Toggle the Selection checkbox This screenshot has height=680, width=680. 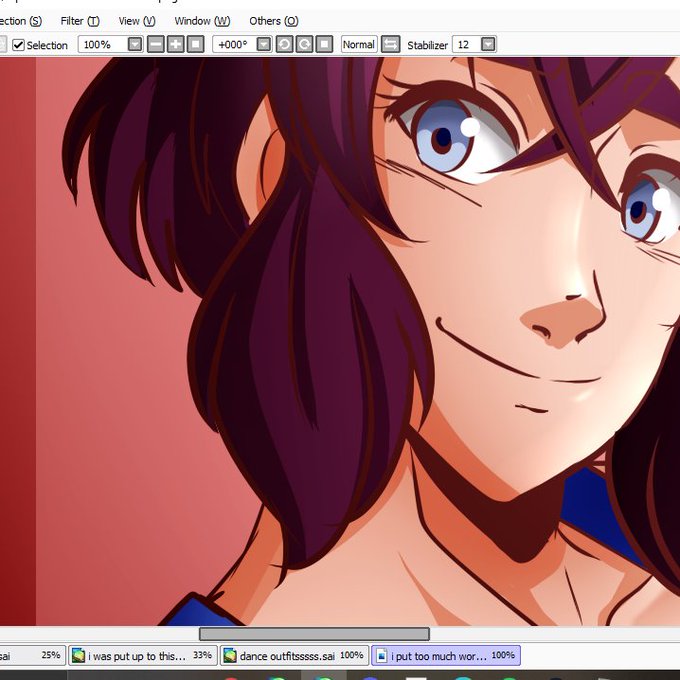point(18,45)
